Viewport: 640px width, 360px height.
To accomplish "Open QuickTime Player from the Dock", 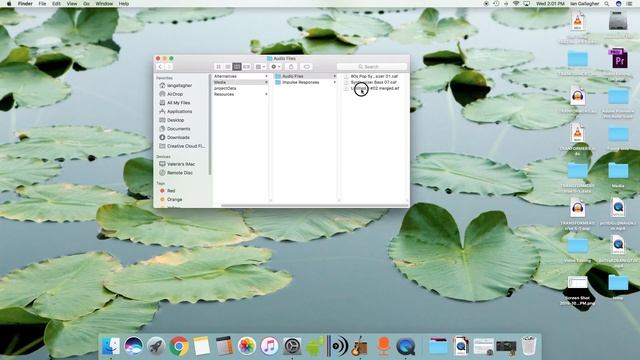I will (x=405, y=346).
